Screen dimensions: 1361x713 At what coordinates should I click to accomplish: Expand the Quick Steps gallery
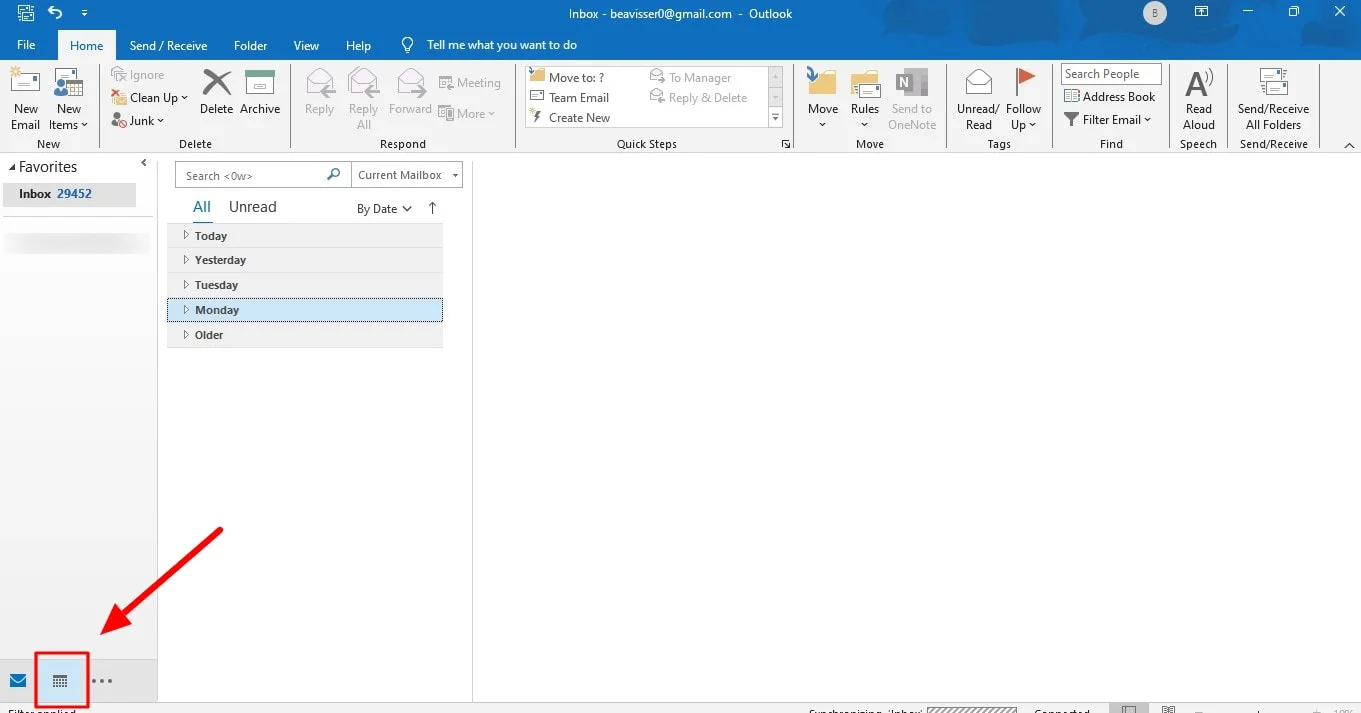[775, 117]
